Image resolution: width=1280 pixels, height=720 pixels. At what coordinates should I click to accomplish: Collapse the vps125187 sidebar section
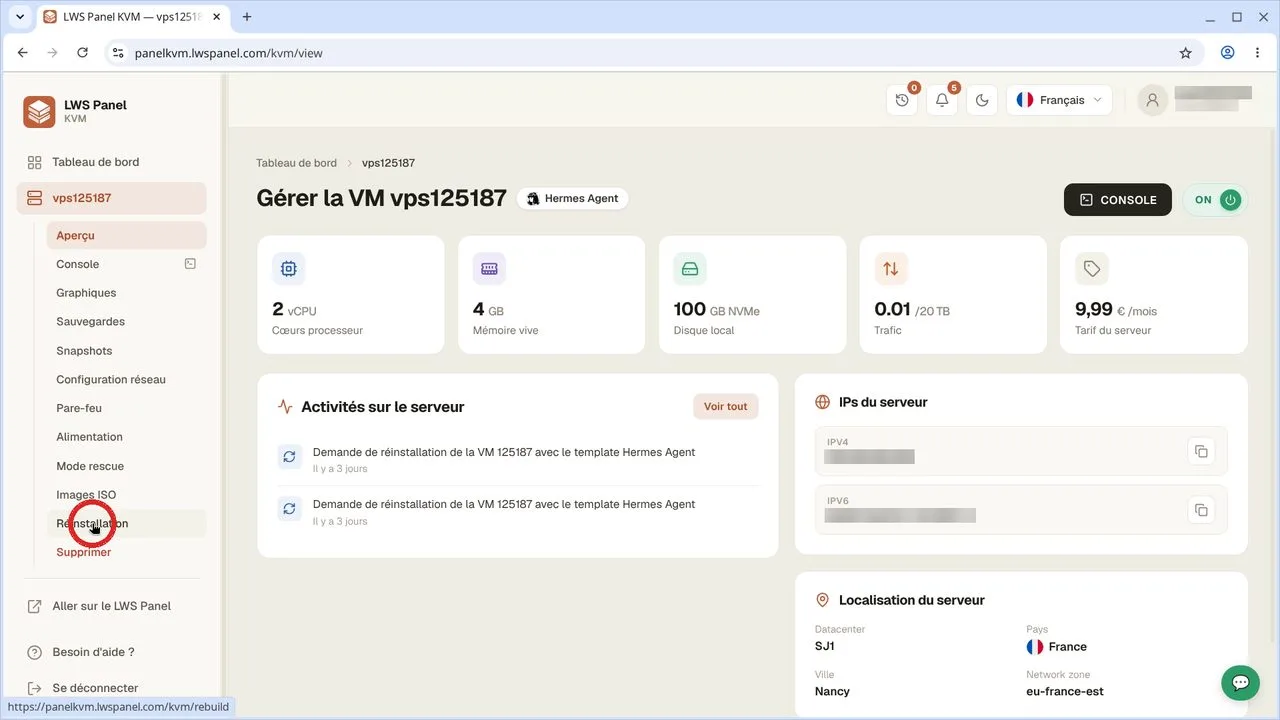[x=112, y=198]
